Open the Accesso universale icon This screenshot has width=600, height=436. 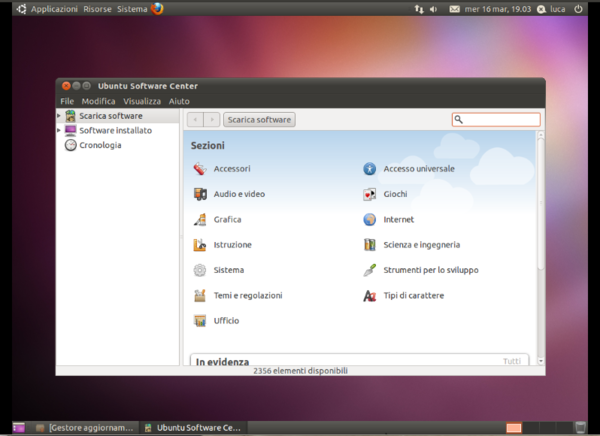[x=370, y=169]
